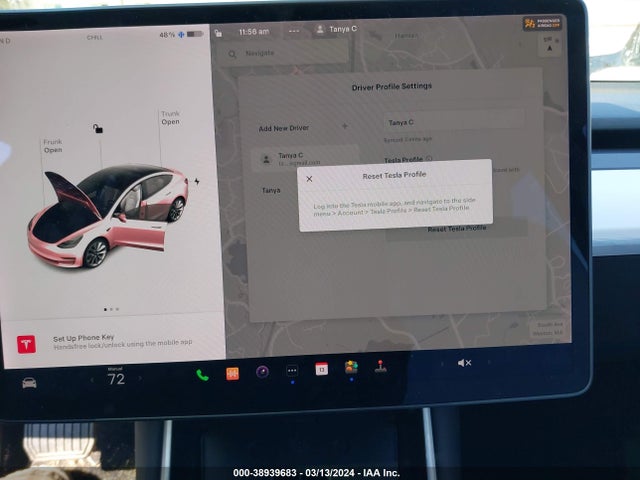Tap the 11:56 am clock

(254, 31)
